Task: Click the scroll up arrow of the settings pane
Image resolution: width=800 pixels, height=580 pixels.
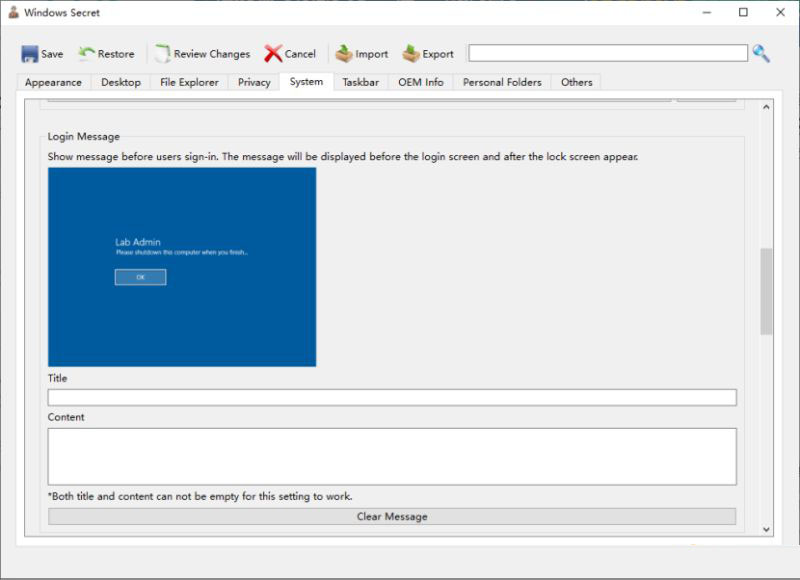Action: click(766, 107)
